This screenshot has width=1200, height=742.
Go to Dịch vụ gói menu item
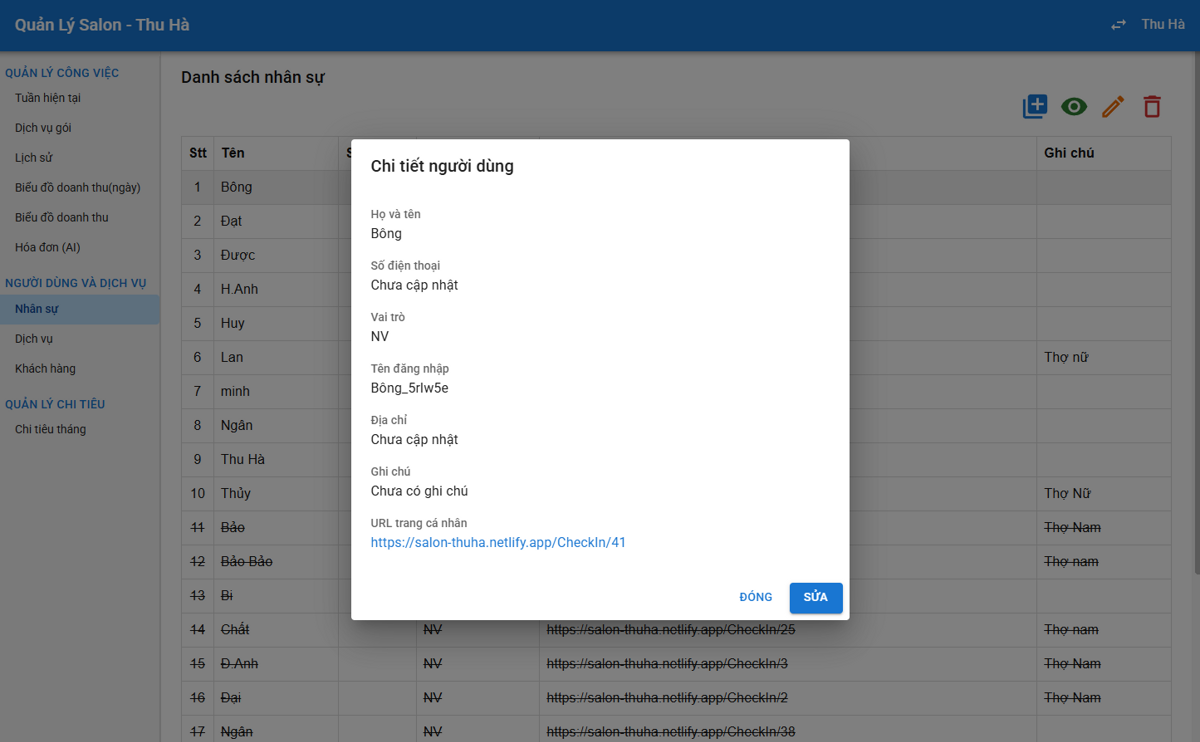[43, 128]
